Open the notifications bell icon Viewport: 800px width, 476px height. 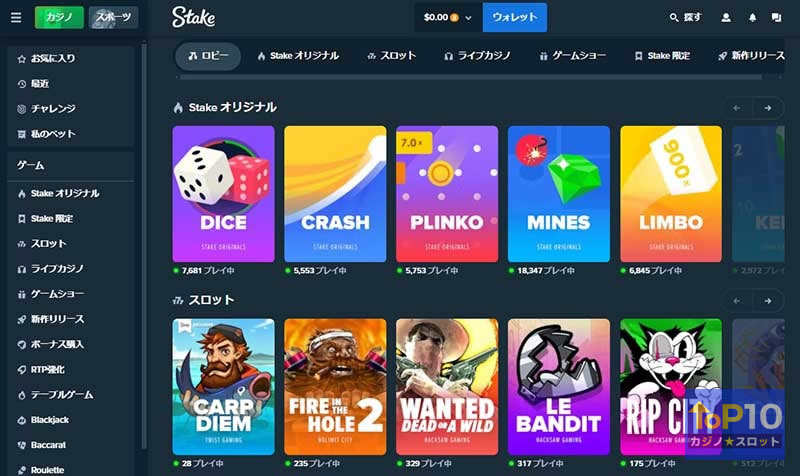pyautogui.click(x=752, y=17)
